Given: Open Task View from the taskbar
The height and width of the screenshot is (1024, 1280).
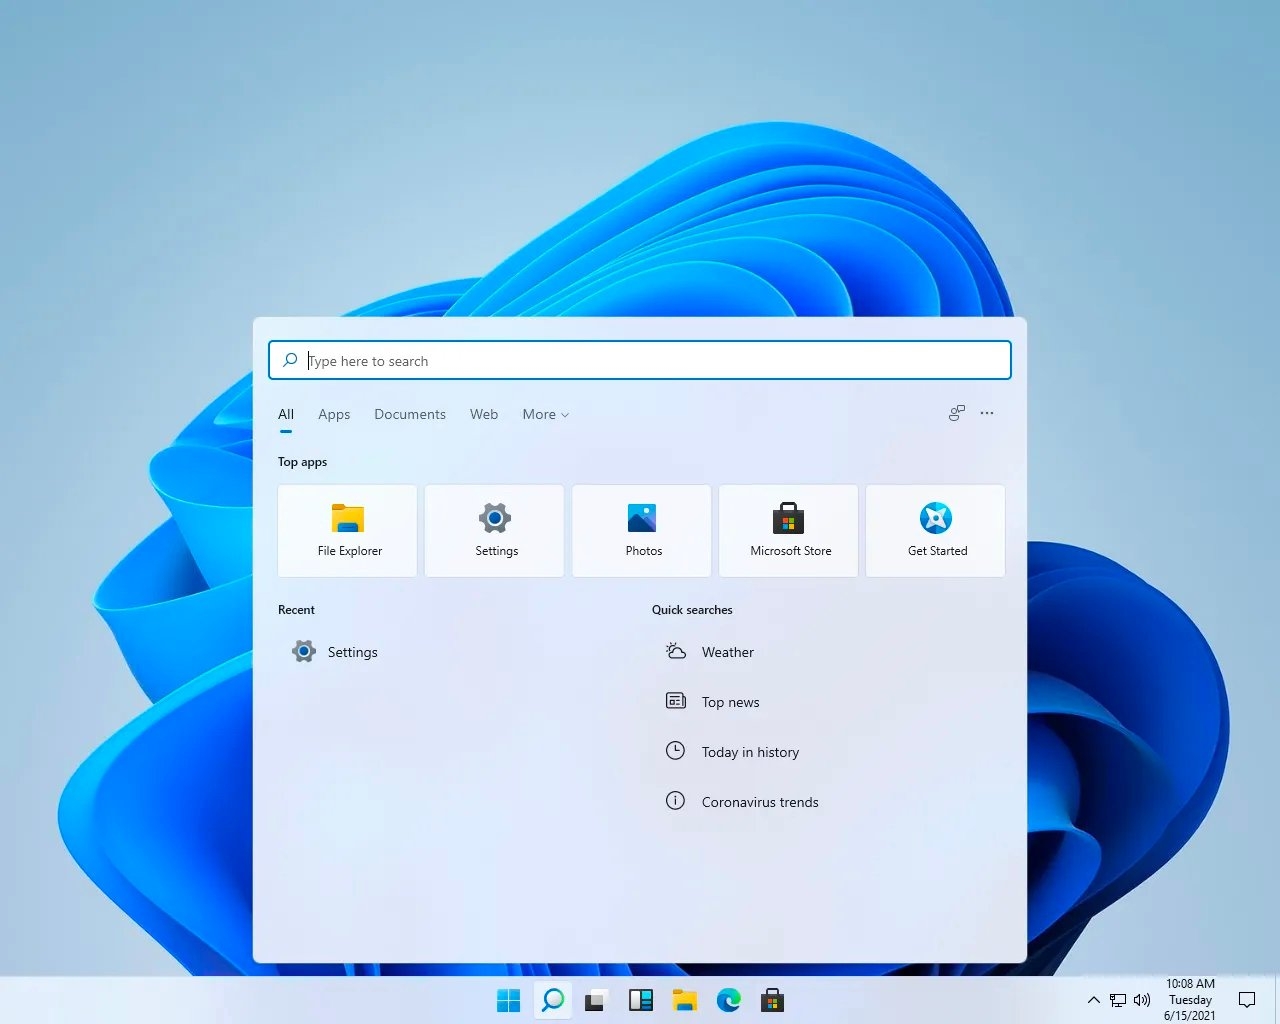Looking at the screenshot, I should [597, 1000].
